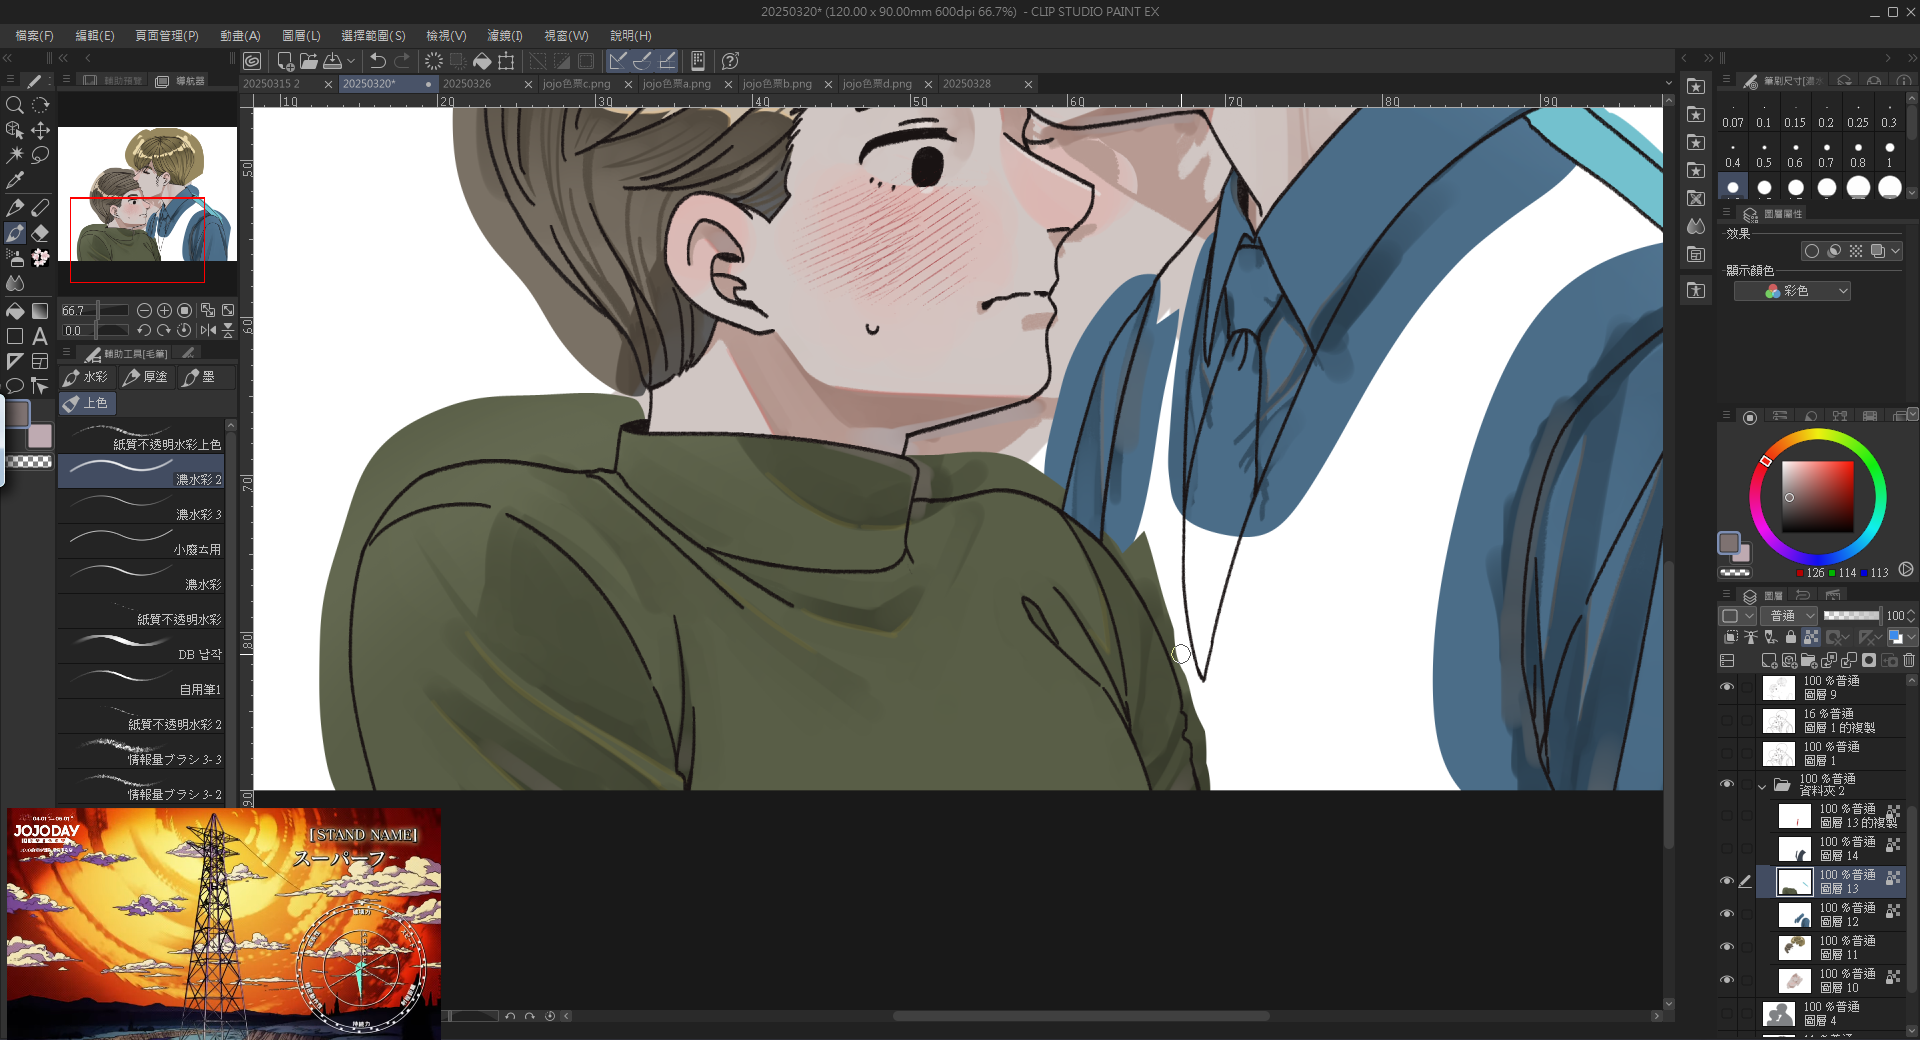The image size is (1920, 1040).
Task: Select the Operation object tool
Action: point(15,130)
